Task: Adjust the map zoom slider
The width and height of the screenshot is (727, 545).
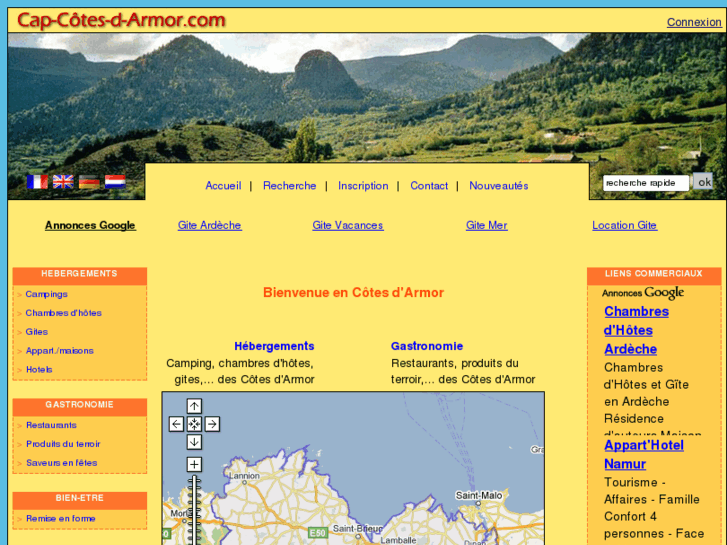Action: pyautogui.click(x=194, y=510)
